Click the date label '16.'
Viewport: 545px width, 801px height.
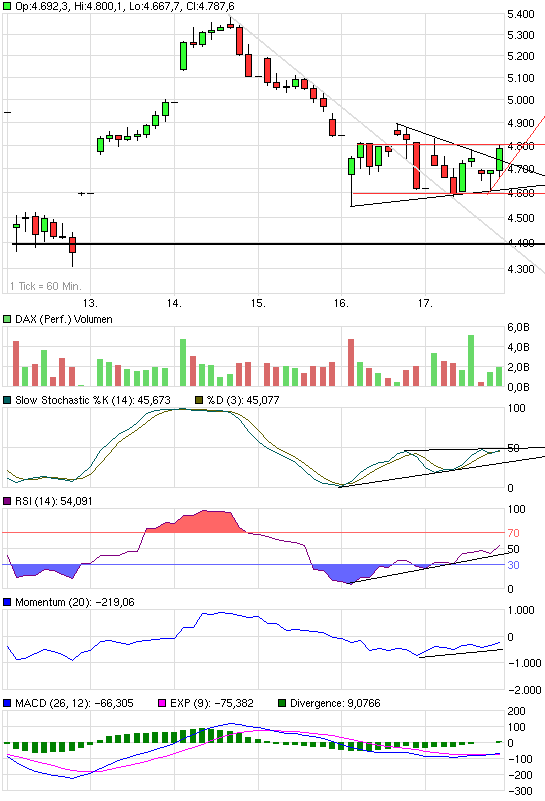(341, 303)
